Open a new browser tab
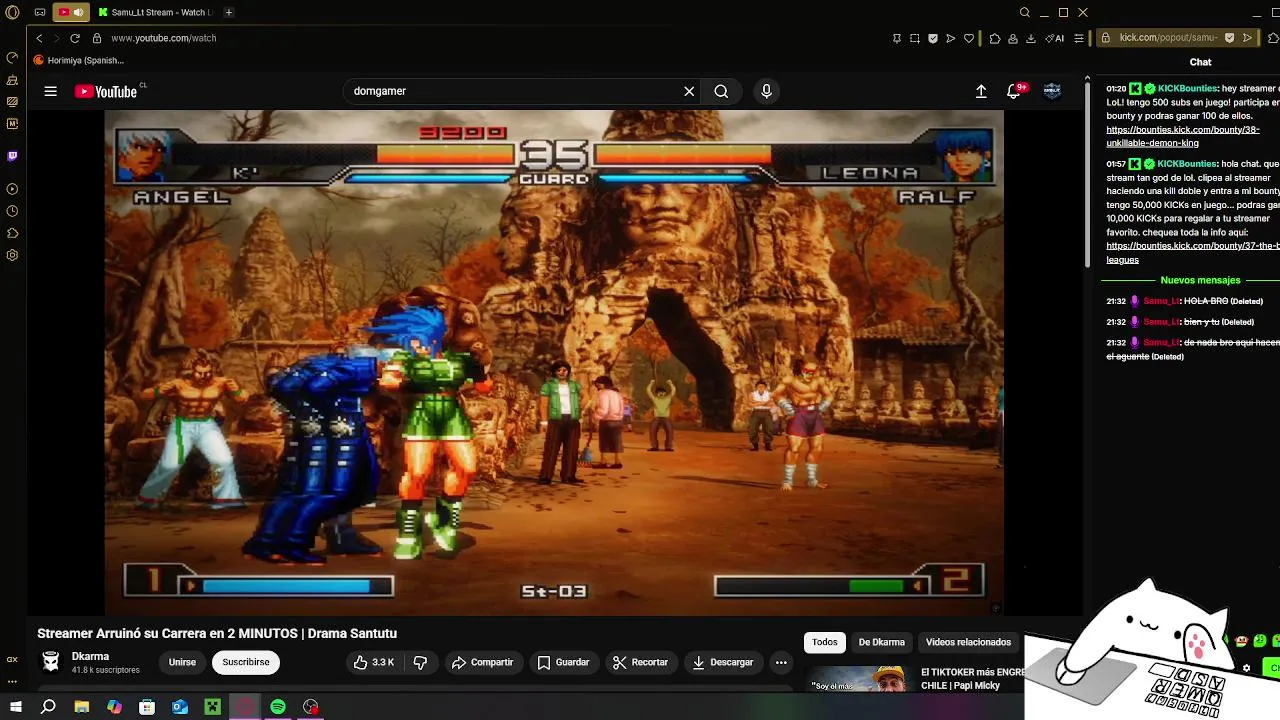 click(x=229, y=12)
